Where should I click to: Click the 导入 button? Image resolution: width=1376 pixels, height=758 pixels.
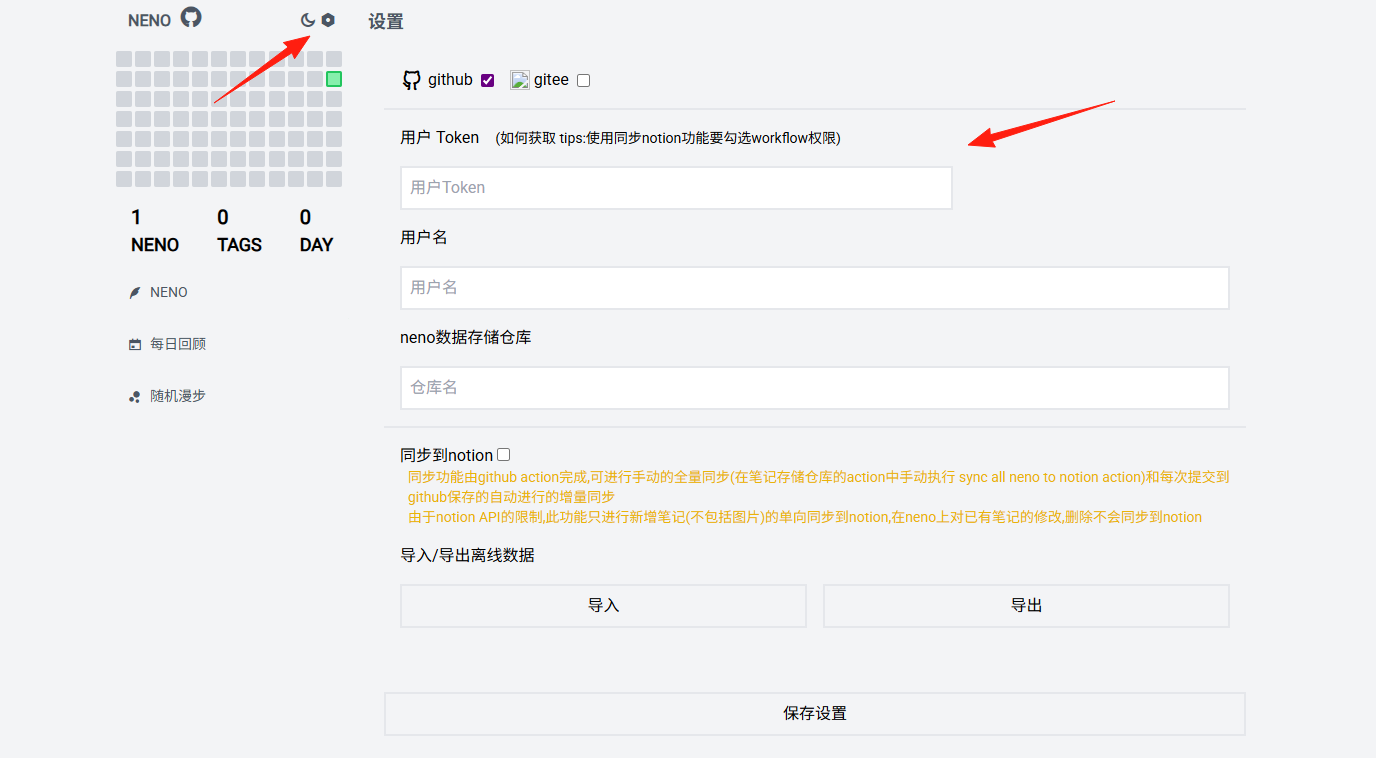click(603, 606)
